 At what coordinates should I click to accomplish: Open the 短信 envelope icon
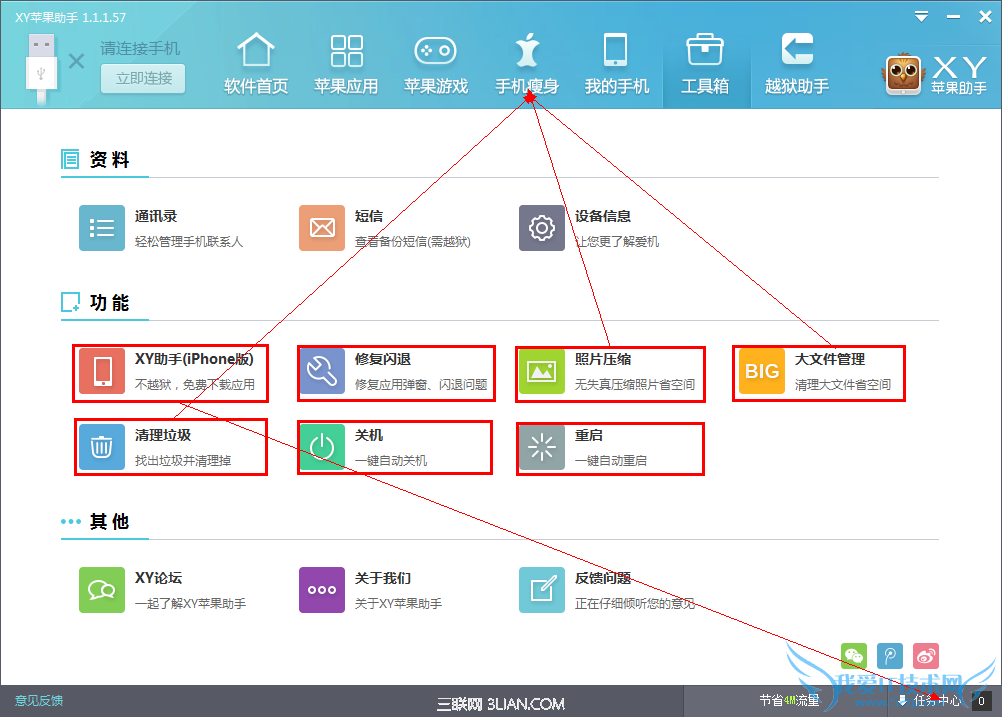tap(321, 228)
